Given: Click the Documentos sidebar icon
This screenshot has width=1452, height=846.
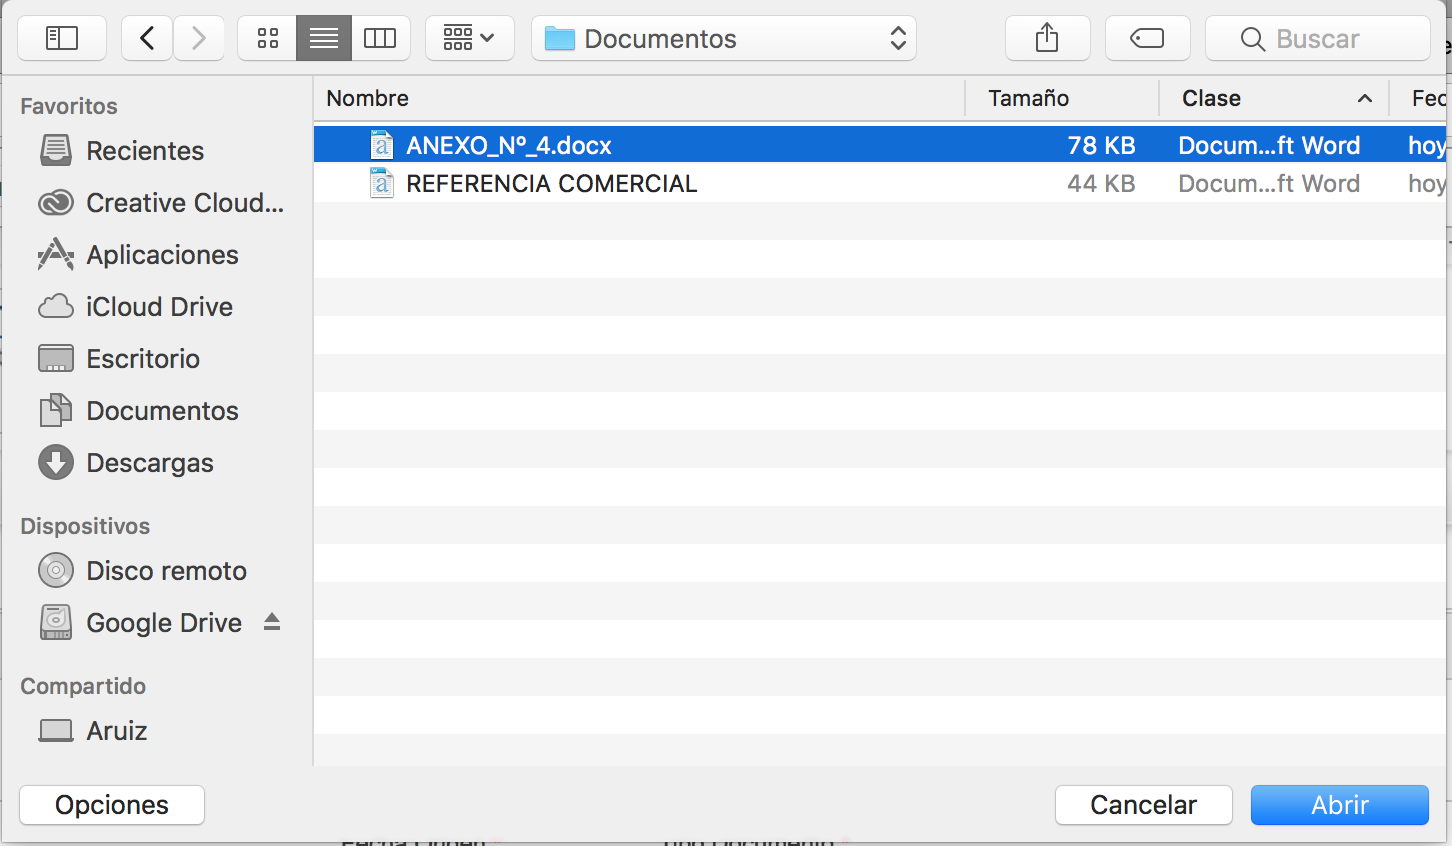Looking at the screenshot, I should tap(56, 410).
